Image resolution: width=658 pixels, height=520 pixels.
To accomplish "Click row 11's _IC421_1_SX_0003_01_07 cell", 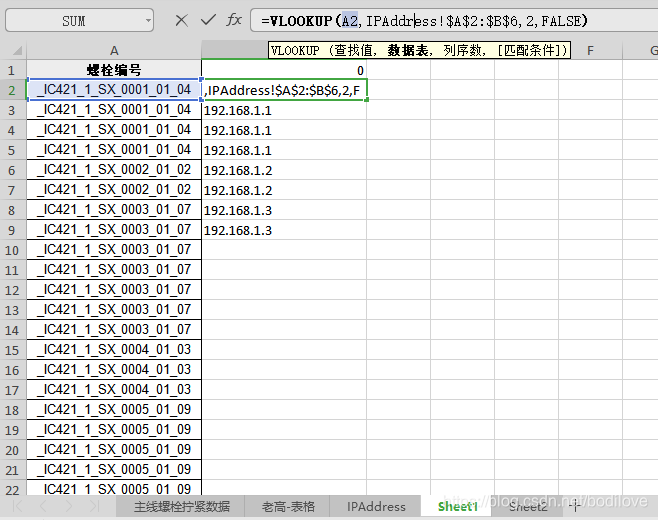I will pos(114,270).
